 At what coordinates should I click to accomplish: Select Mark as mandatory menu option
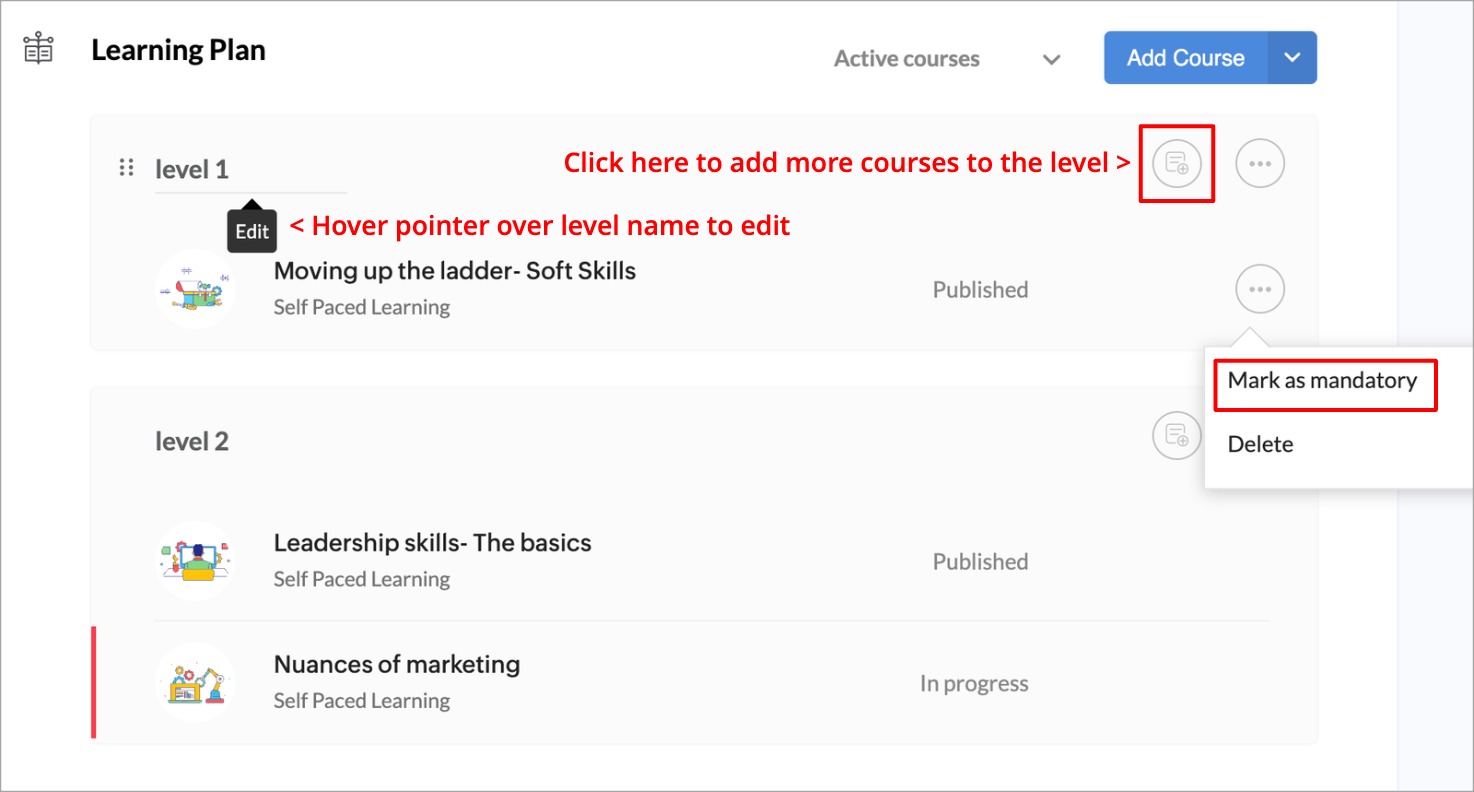(x=1322, y=381)
